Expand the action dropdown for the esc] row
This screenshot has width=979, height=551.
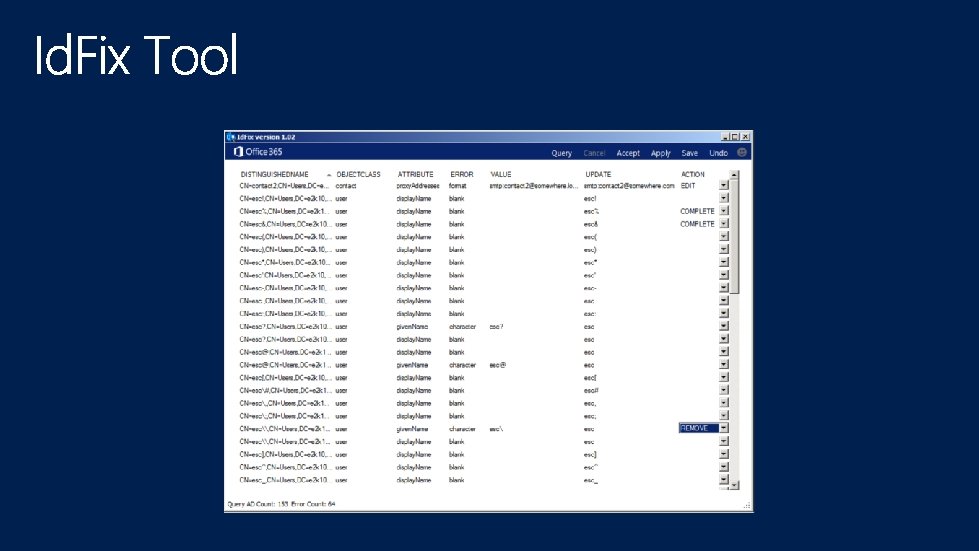(x=724, y=454)
